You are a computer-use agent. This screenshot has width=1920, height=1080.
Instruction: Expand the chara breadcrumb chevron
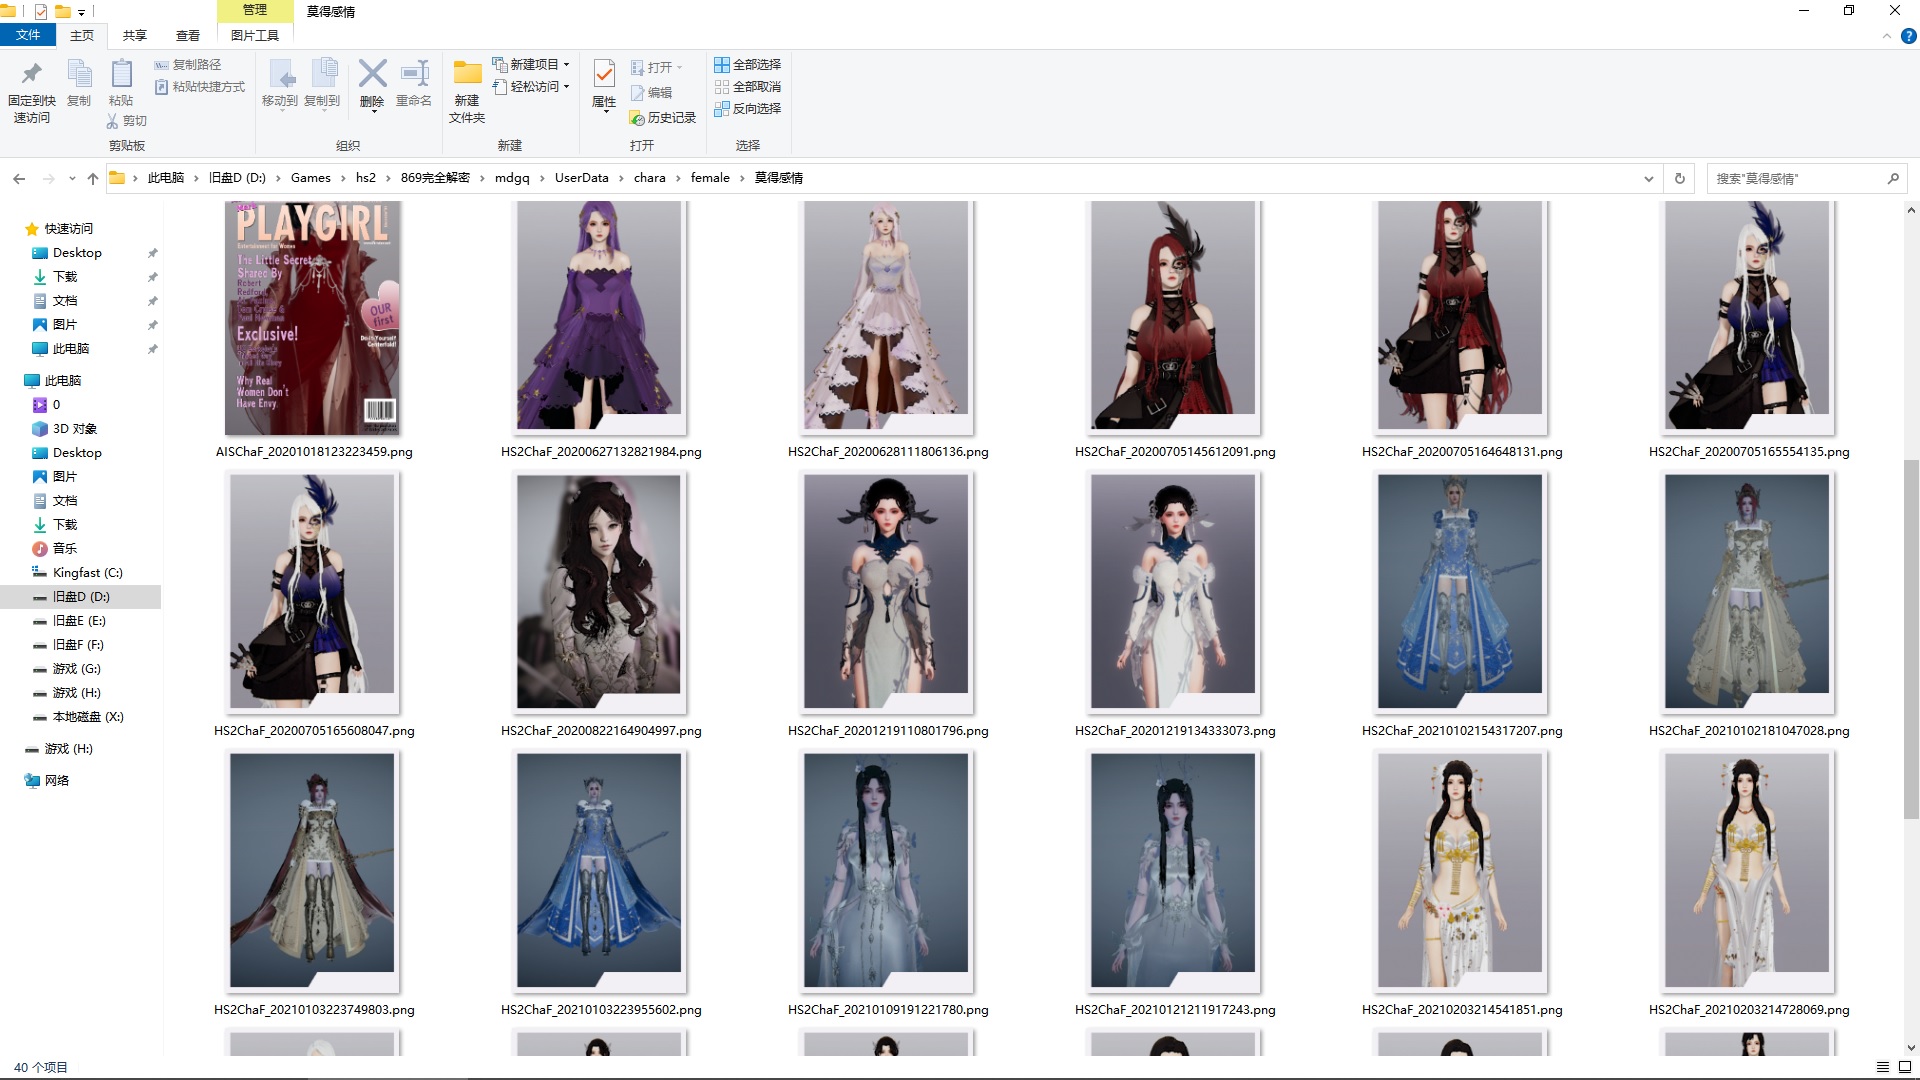[678, 178]
